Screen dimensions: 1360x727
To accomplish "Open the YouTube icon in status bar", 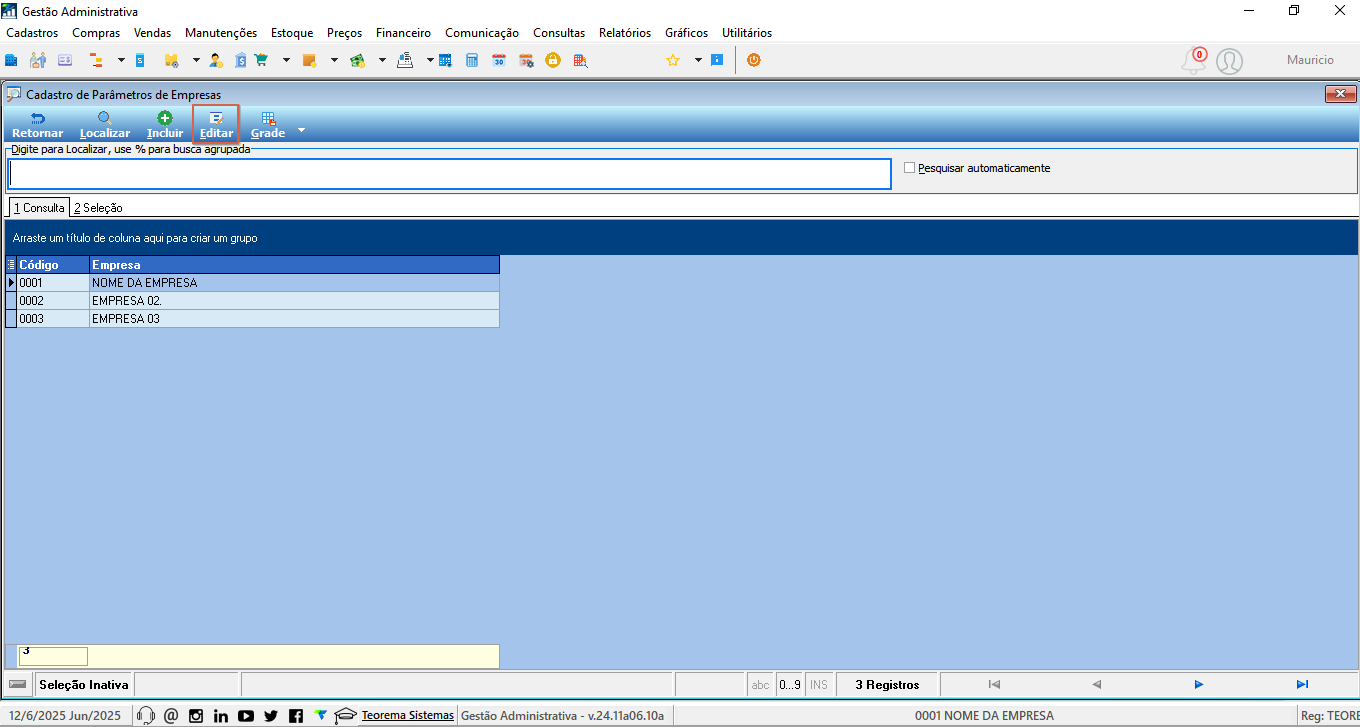I will (x=246, y=715).
